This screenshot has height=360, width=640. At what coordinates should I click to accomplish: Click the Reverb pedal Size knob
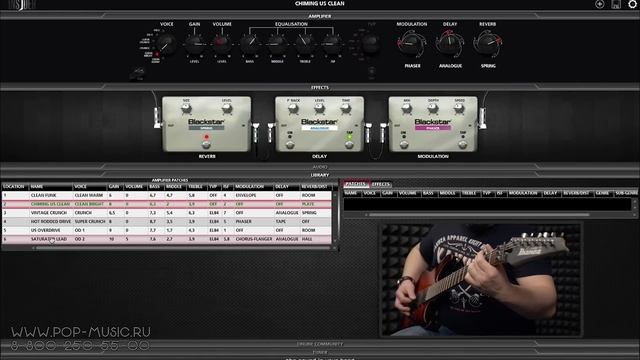click(186, 109)
